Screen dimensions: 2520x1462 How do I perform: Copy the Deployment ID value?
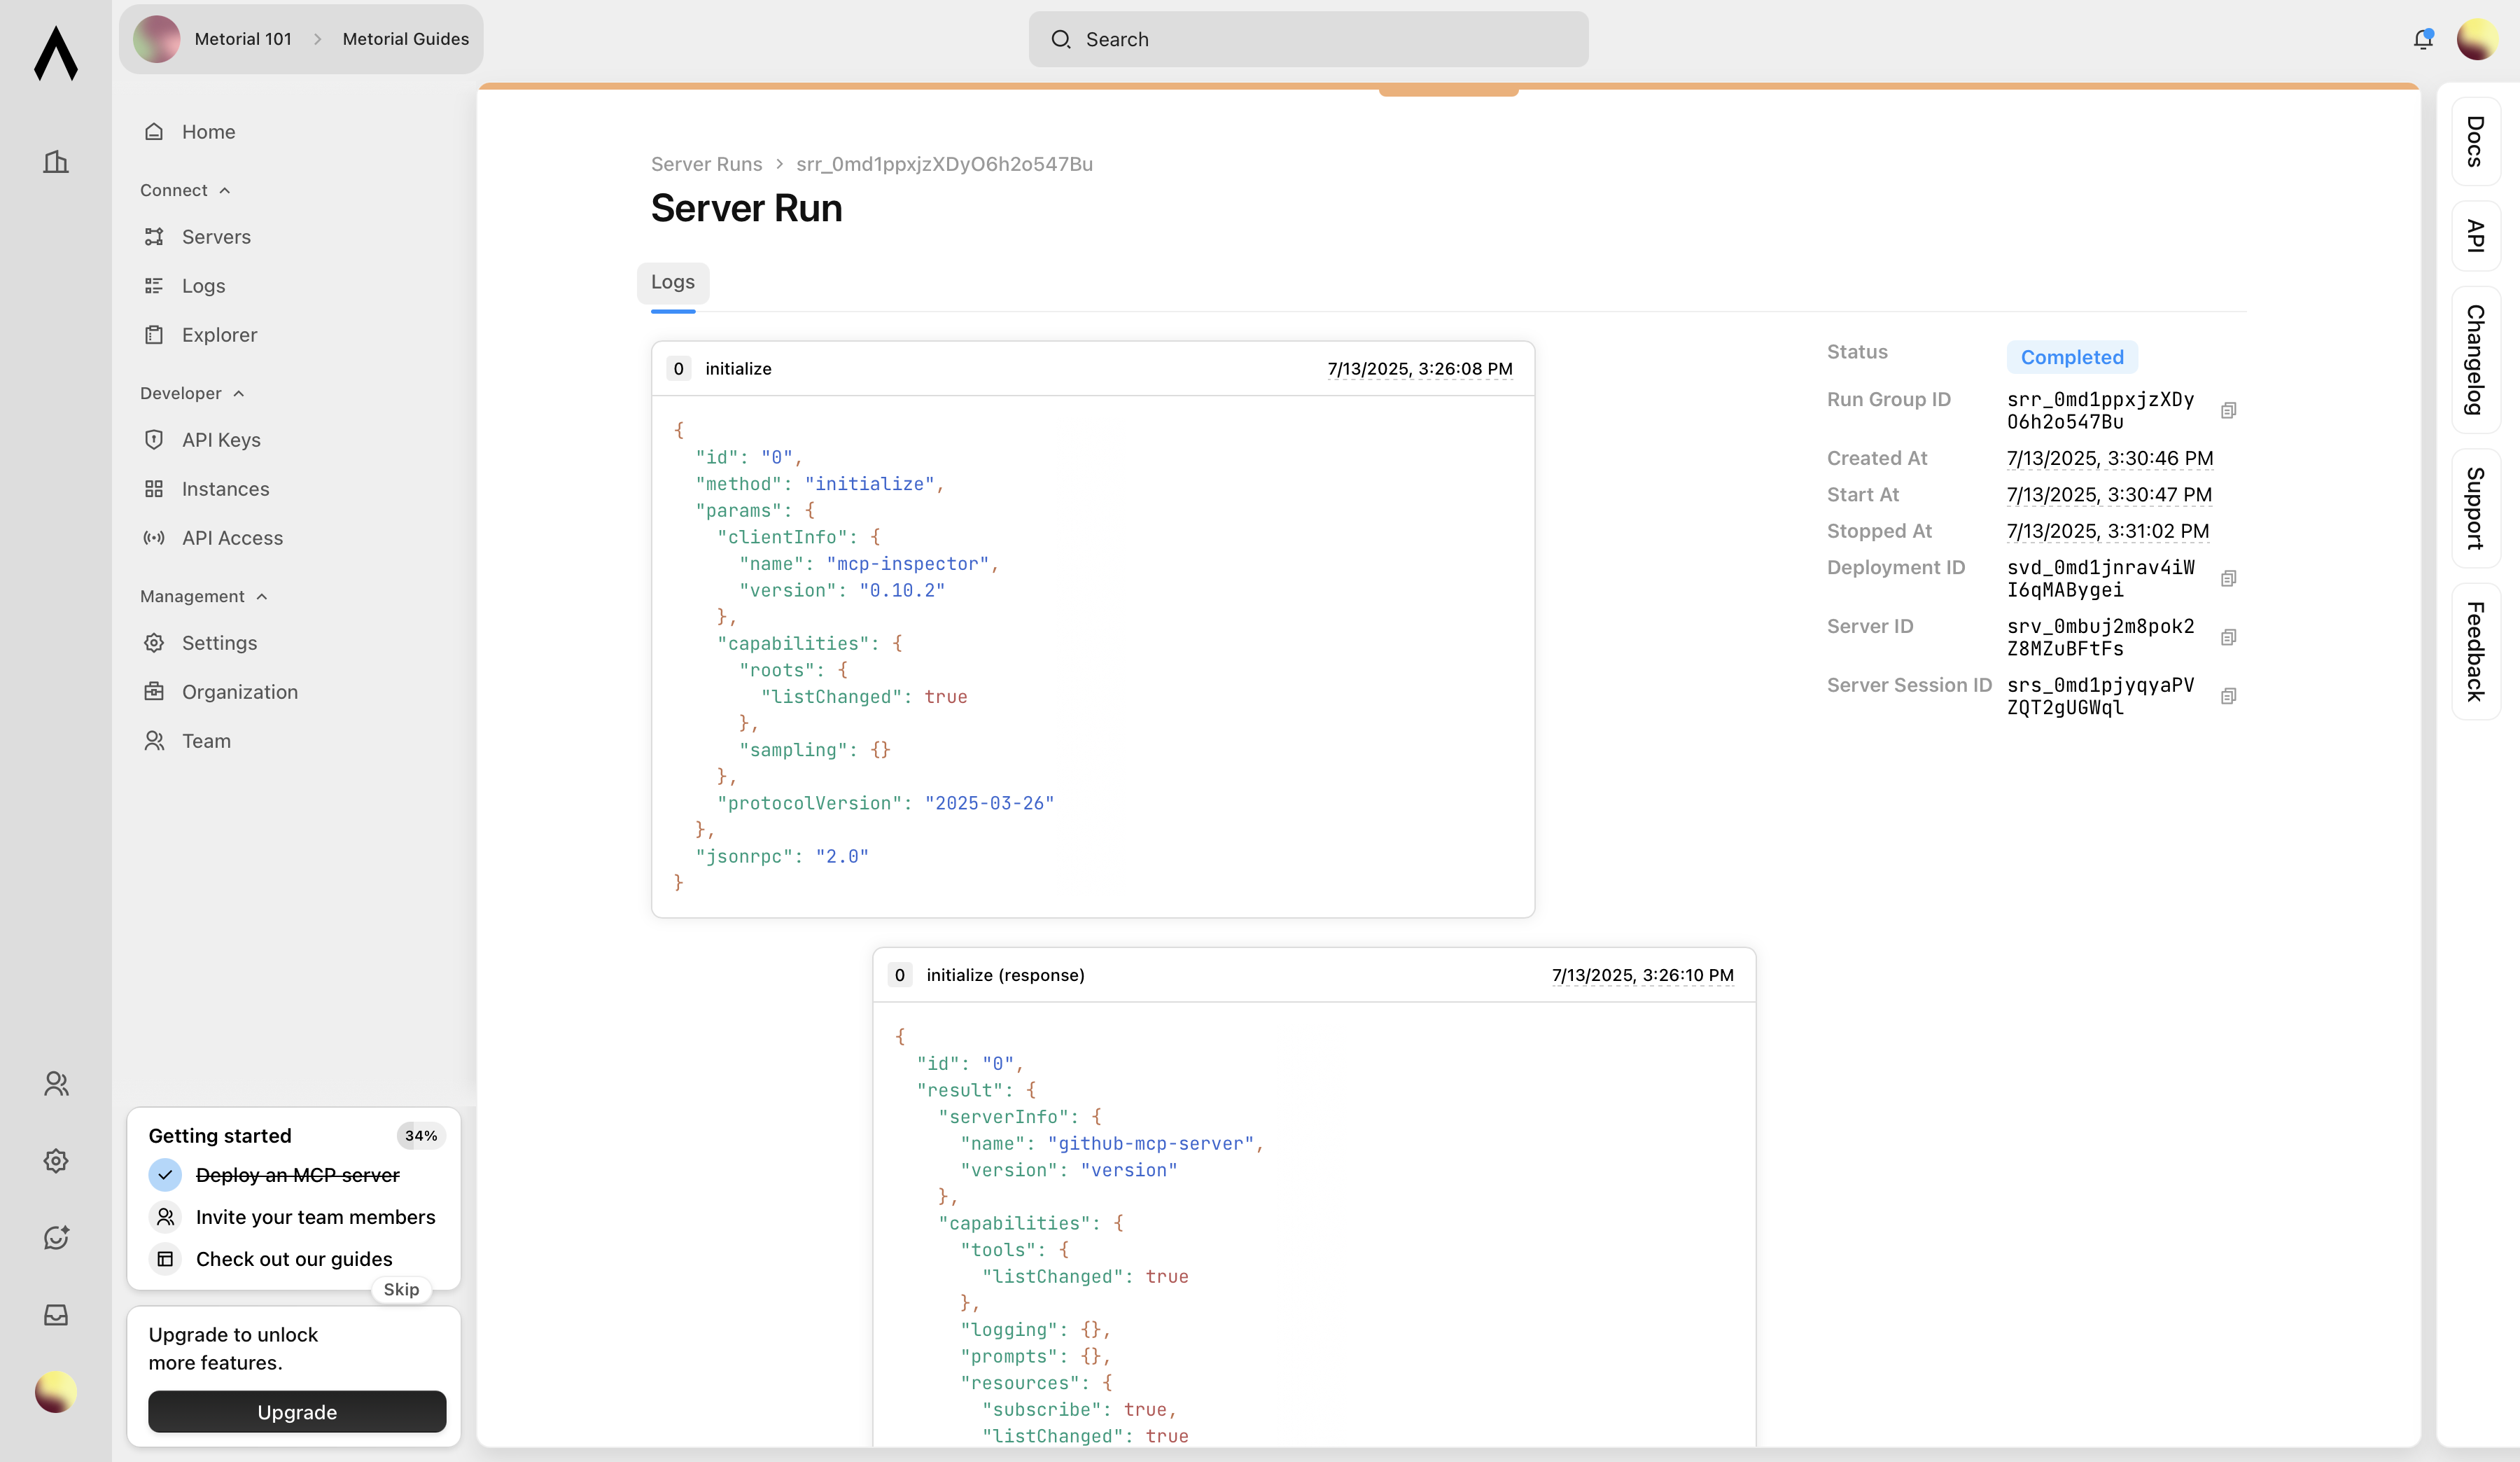tap(2228, 578)
